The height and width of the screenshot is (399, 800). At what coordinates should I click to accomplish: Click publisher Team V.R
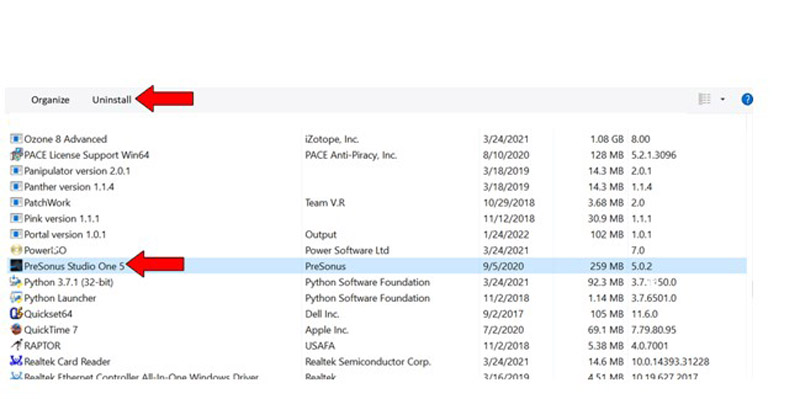pos(325,203)
